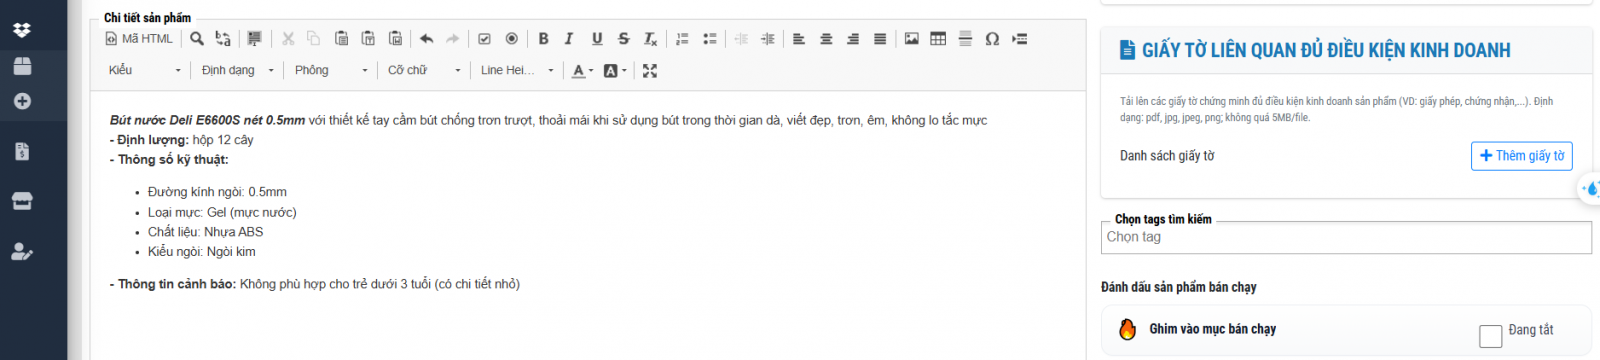Open the Định dạng format dropdown
The width and height of the screenshot is (1600, 360).
coord(238,70)
